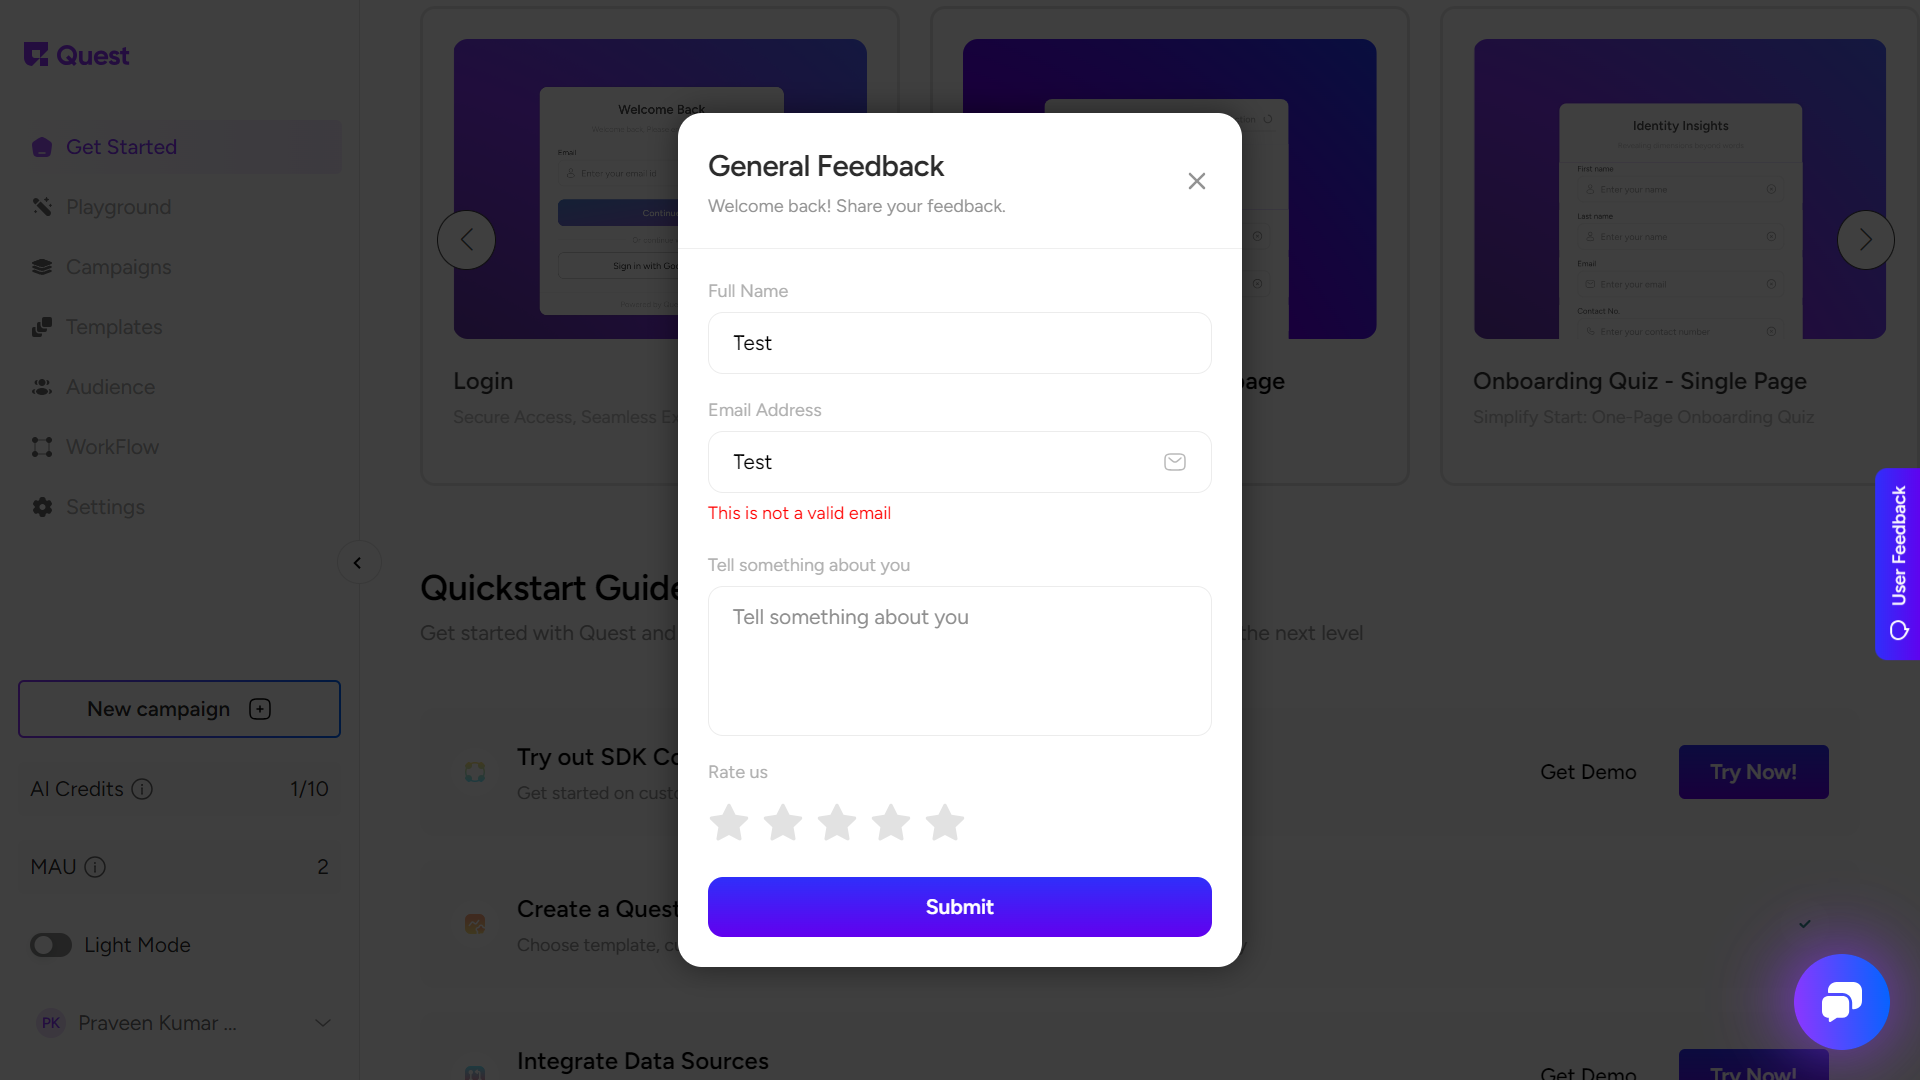The height and width of the screenshot is (1080, 1920).
Task: Show next template with right arrow
Action: (x=1865, y=240)
